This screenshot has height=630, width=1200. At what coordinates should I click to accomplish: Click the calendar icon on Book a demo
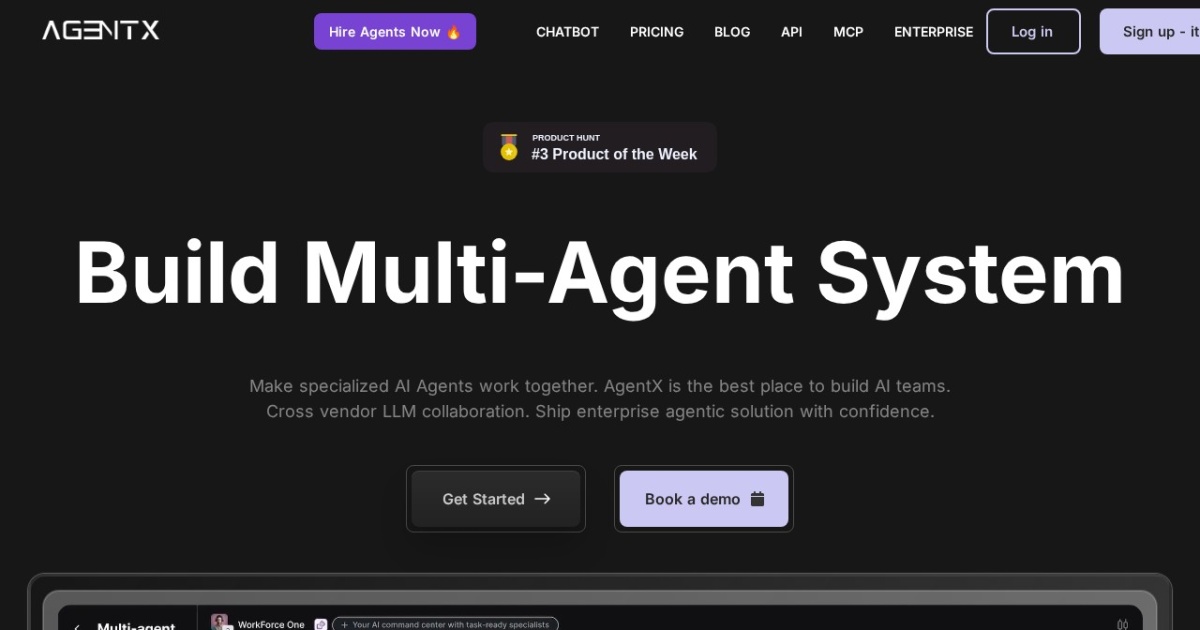[757, 499]
